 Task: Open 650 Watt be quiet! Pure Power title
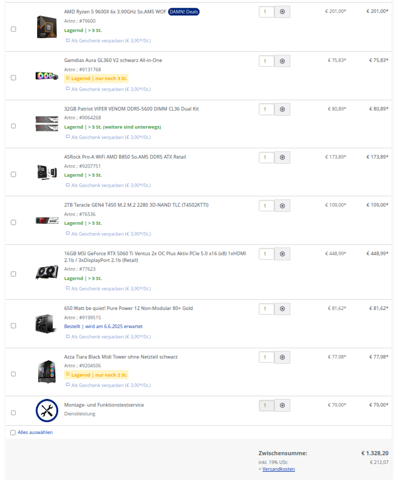point(128,308)
